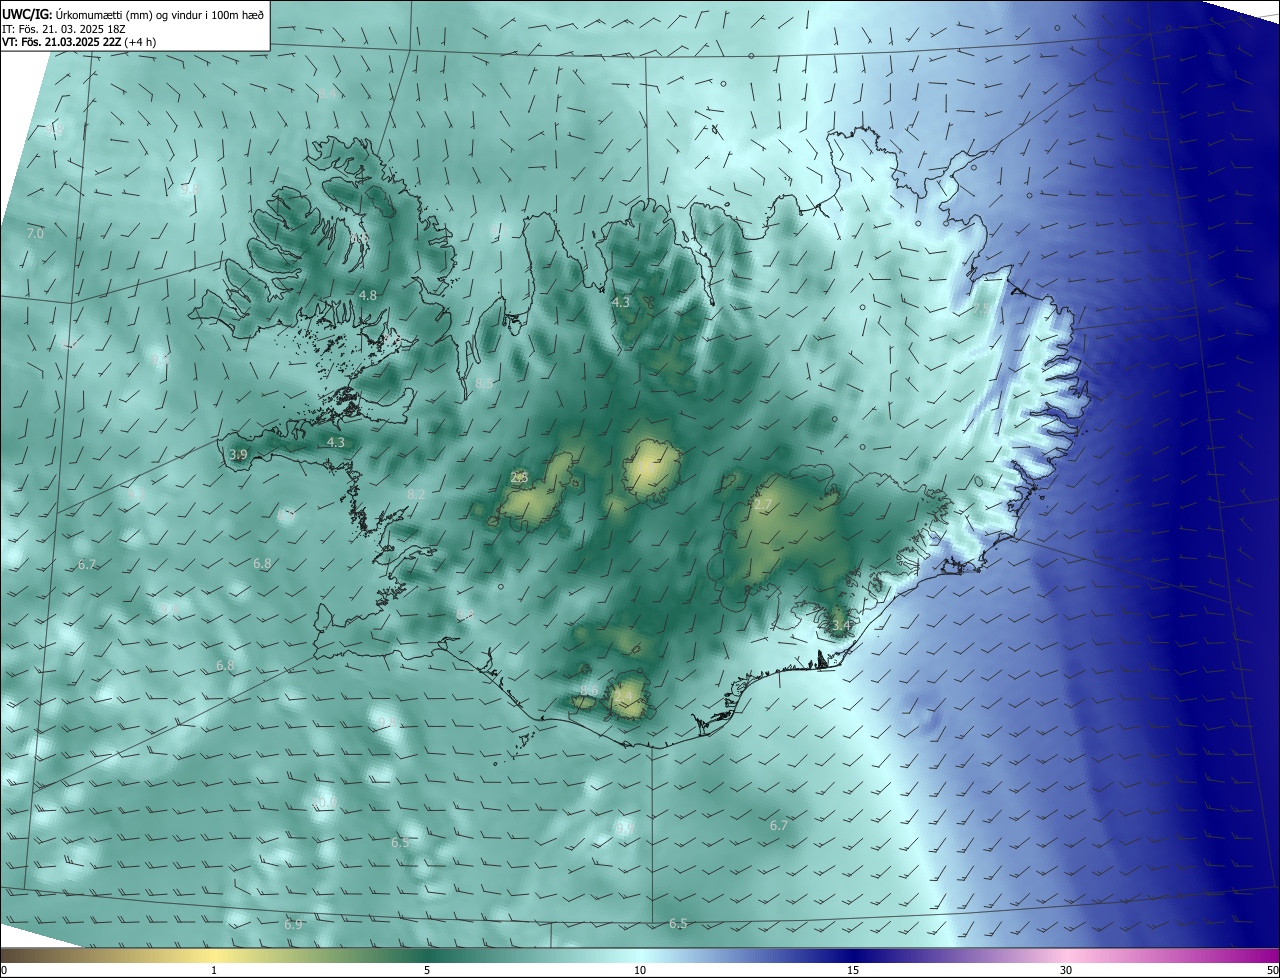Click the VT: Fös. 21.03.2025 22Z (+4 h) line
Screen dimensions: 1280x978
click(x=79, y=42)
